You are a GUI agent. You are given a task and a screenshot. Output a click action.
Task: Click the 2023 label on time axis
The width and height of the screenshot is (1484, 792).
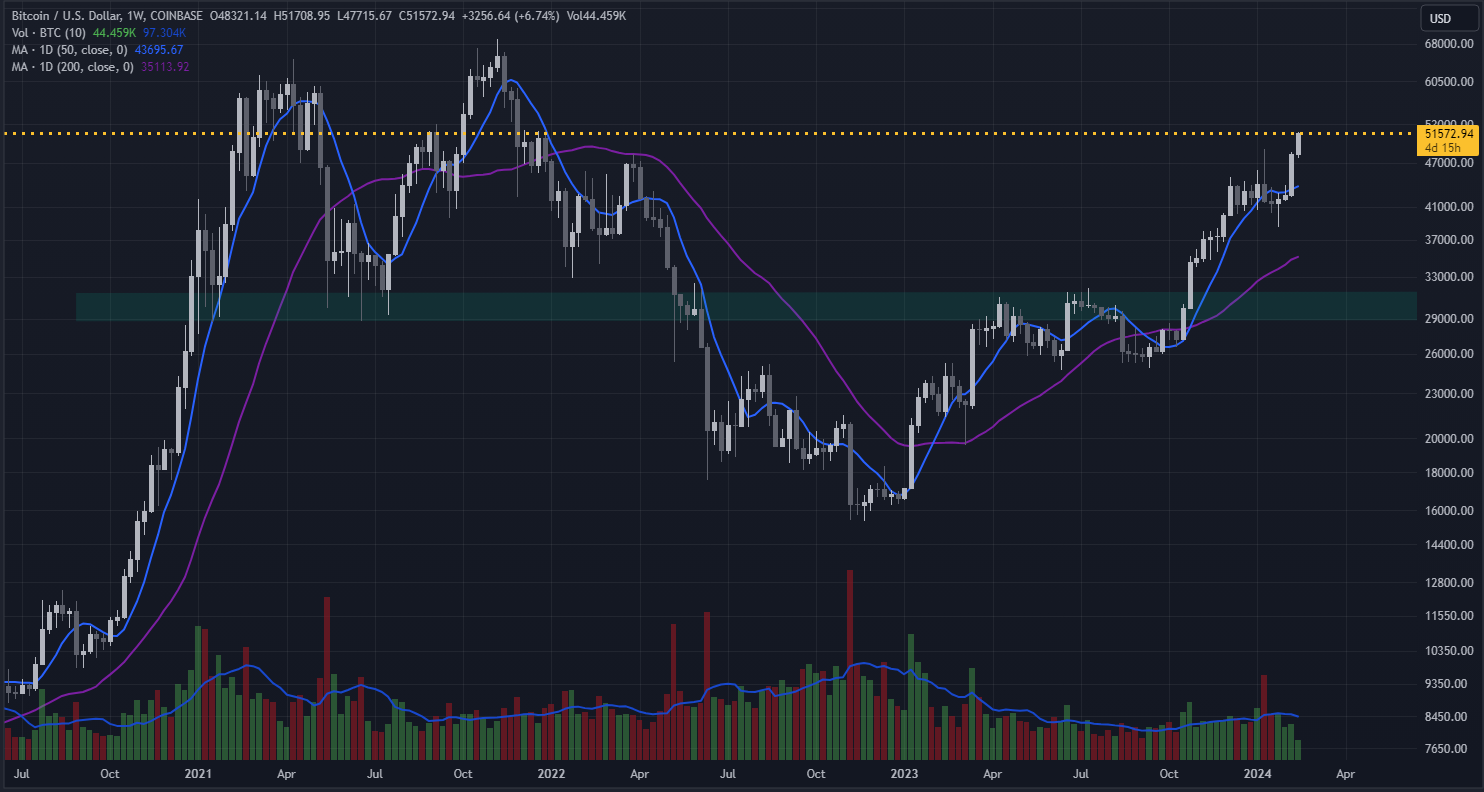click(904, 774)
